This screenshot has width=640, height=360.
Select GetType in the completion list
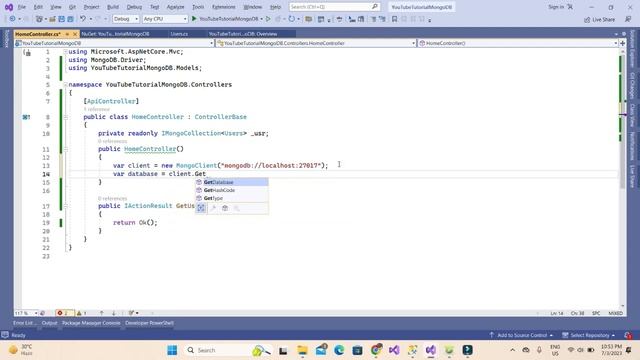click(x=231, y=198)
